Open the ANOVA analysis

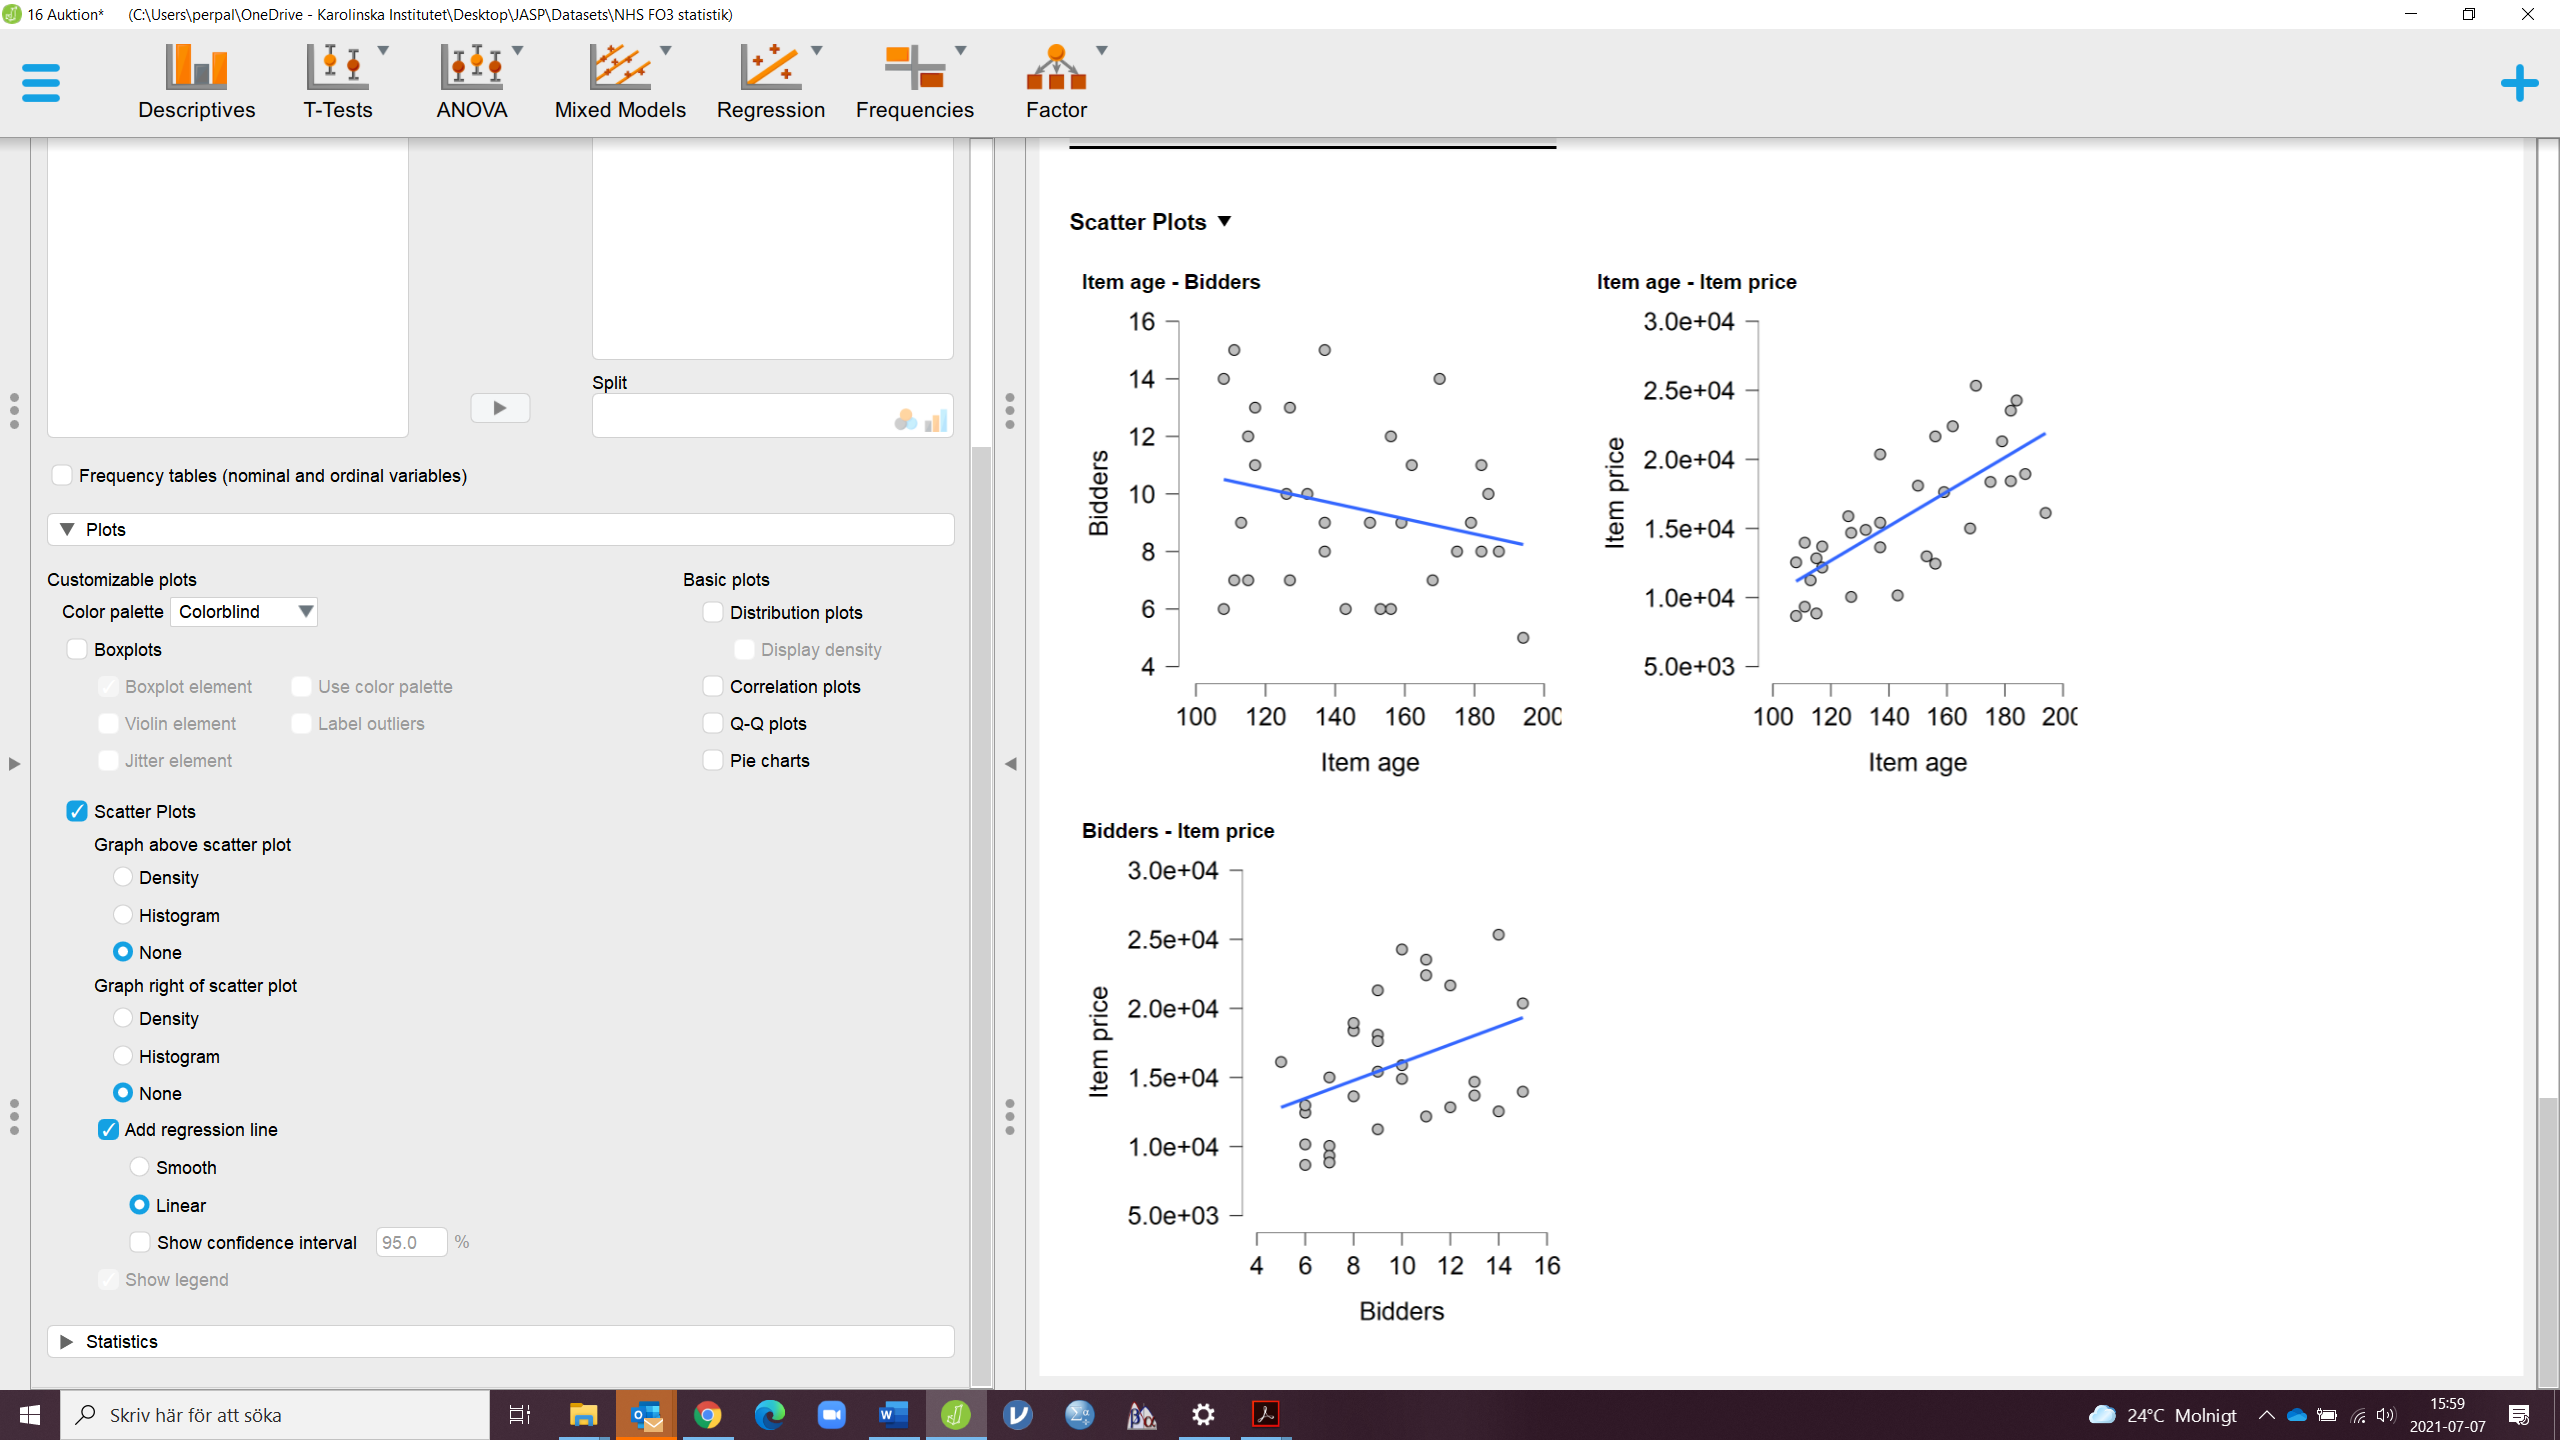click(x=471, y=80)
